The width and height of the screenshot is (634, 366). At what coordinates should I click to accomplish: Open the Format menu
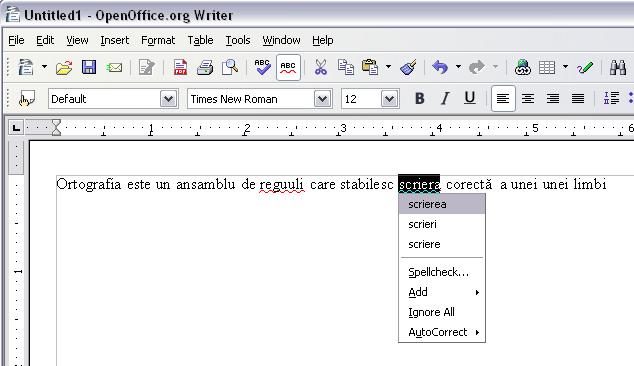[158, 40]
